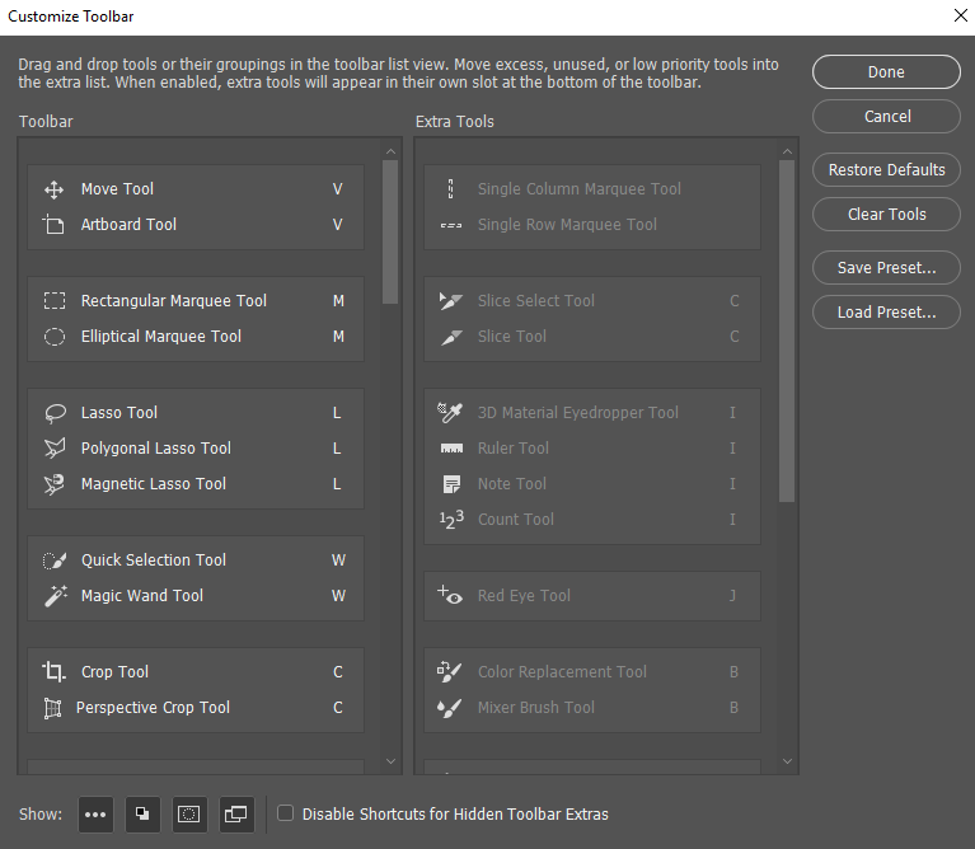Select the Artboard Tool icon
Viewport: 975px width, 849px height.
(x=54, y=225)
